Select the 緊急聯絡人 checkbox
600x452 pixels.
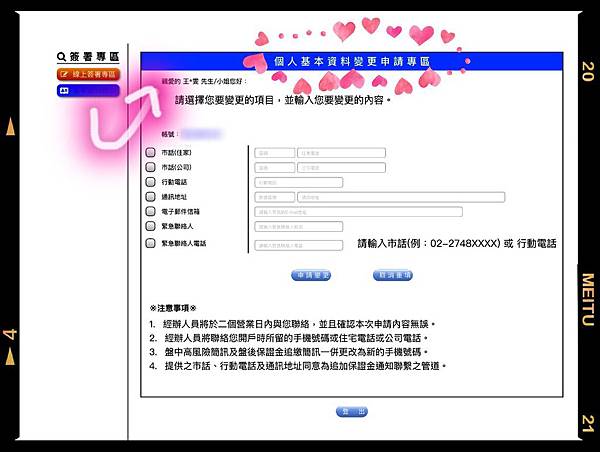[150, 226]
